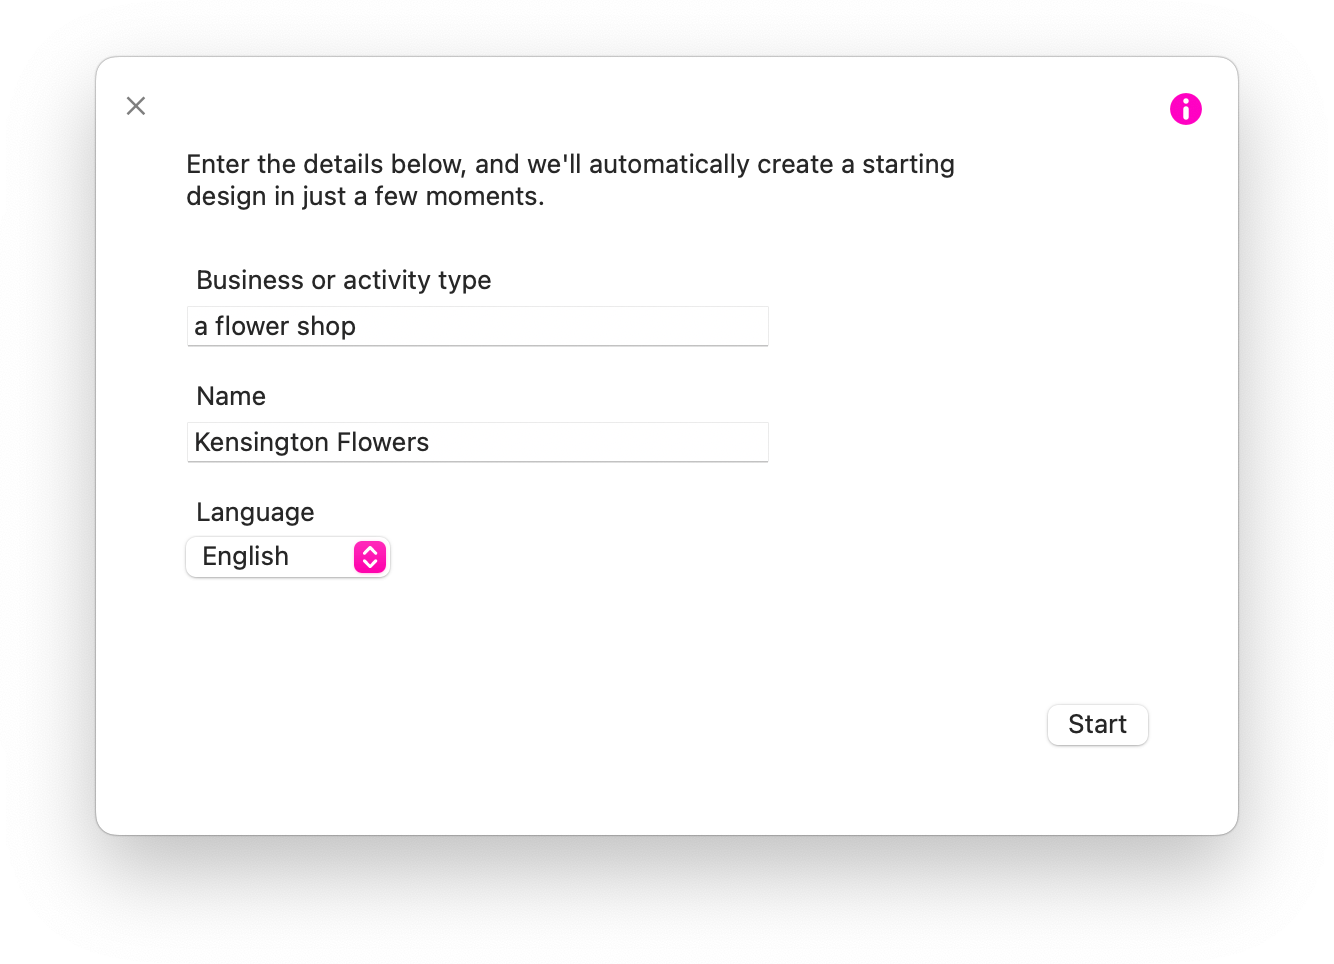Click the Business or activity type field
Image resolution: width=1334 pixels, height=964 pixels.
(x=477, y=327)
